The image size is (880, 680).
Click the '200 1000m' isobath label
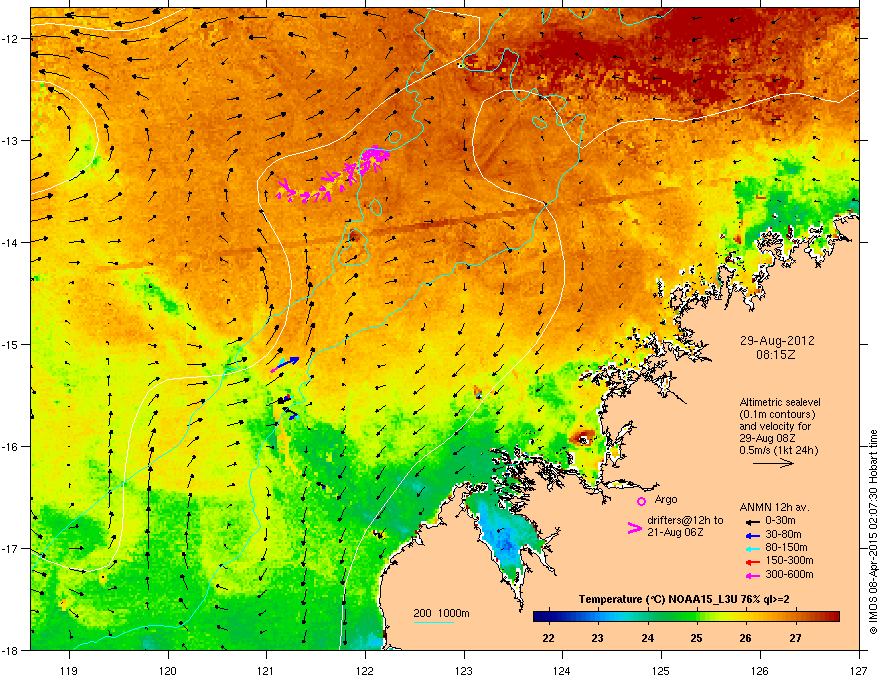click(x=441, y=613)
